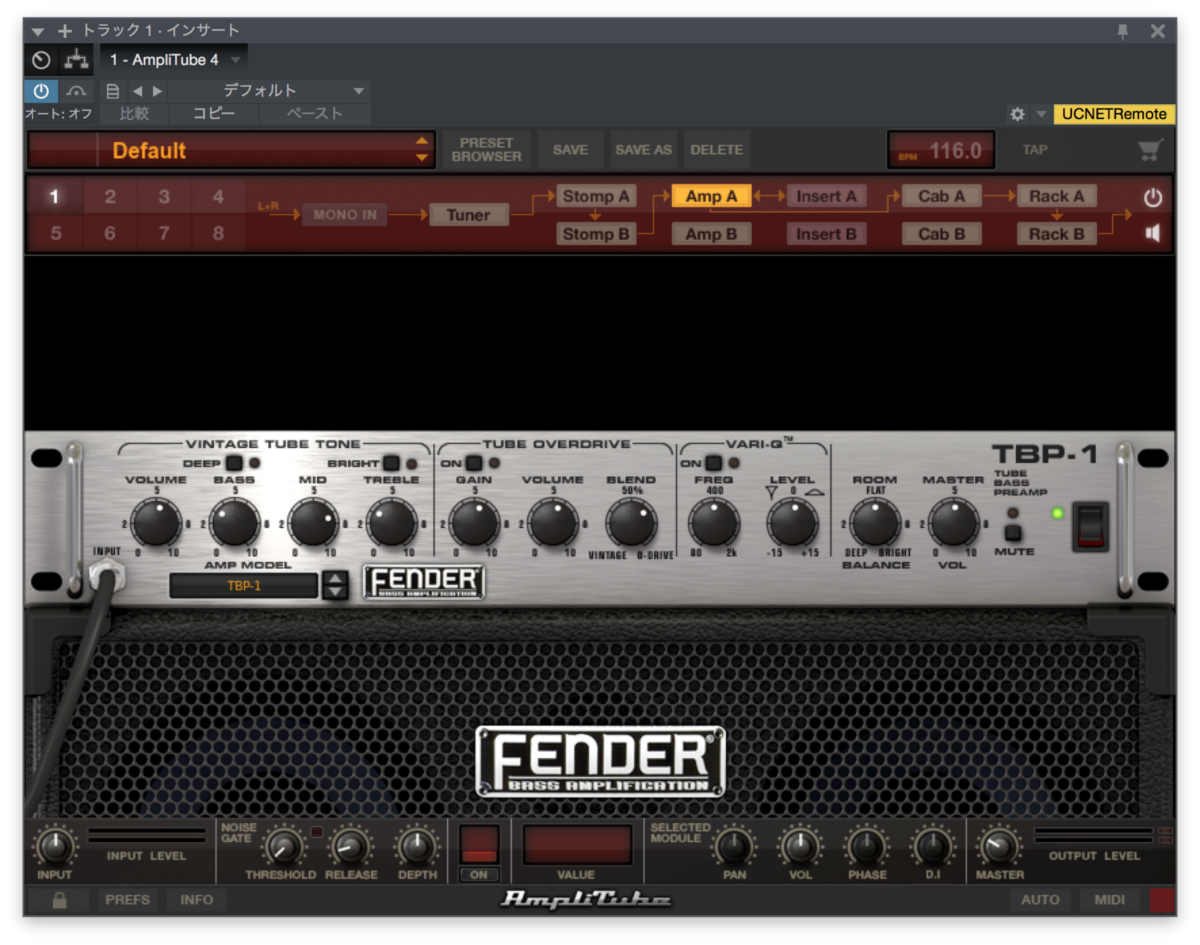Click the plus icon beside the track insert title
This screenshot has height=945, width=1200.
(65, 31)
